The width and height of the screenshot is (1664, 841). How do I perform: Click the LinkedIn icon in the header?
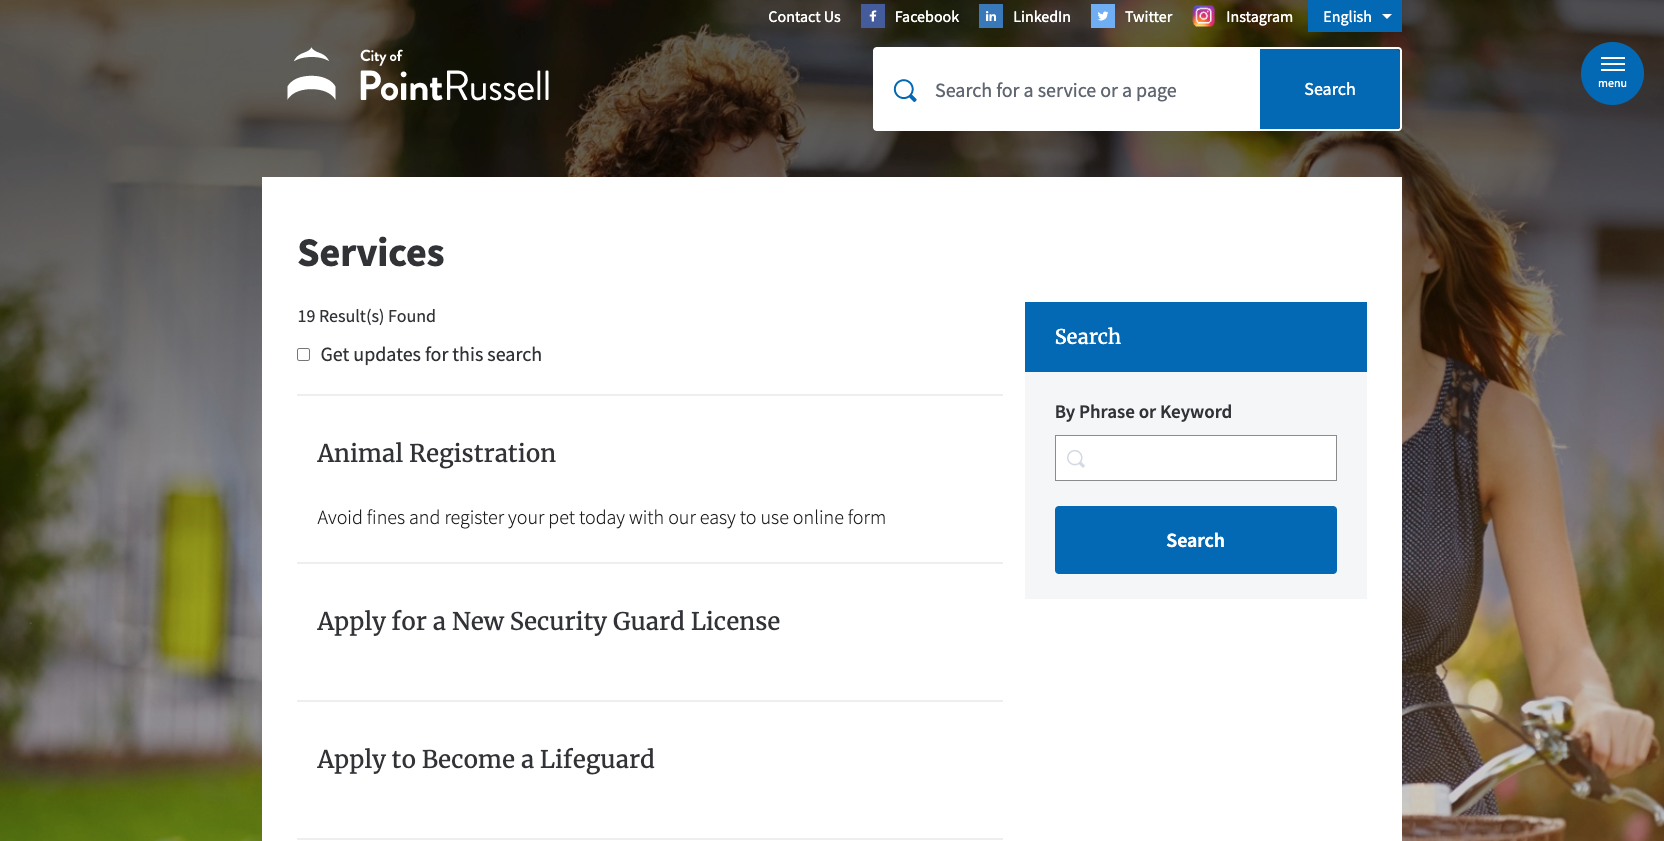990,16
